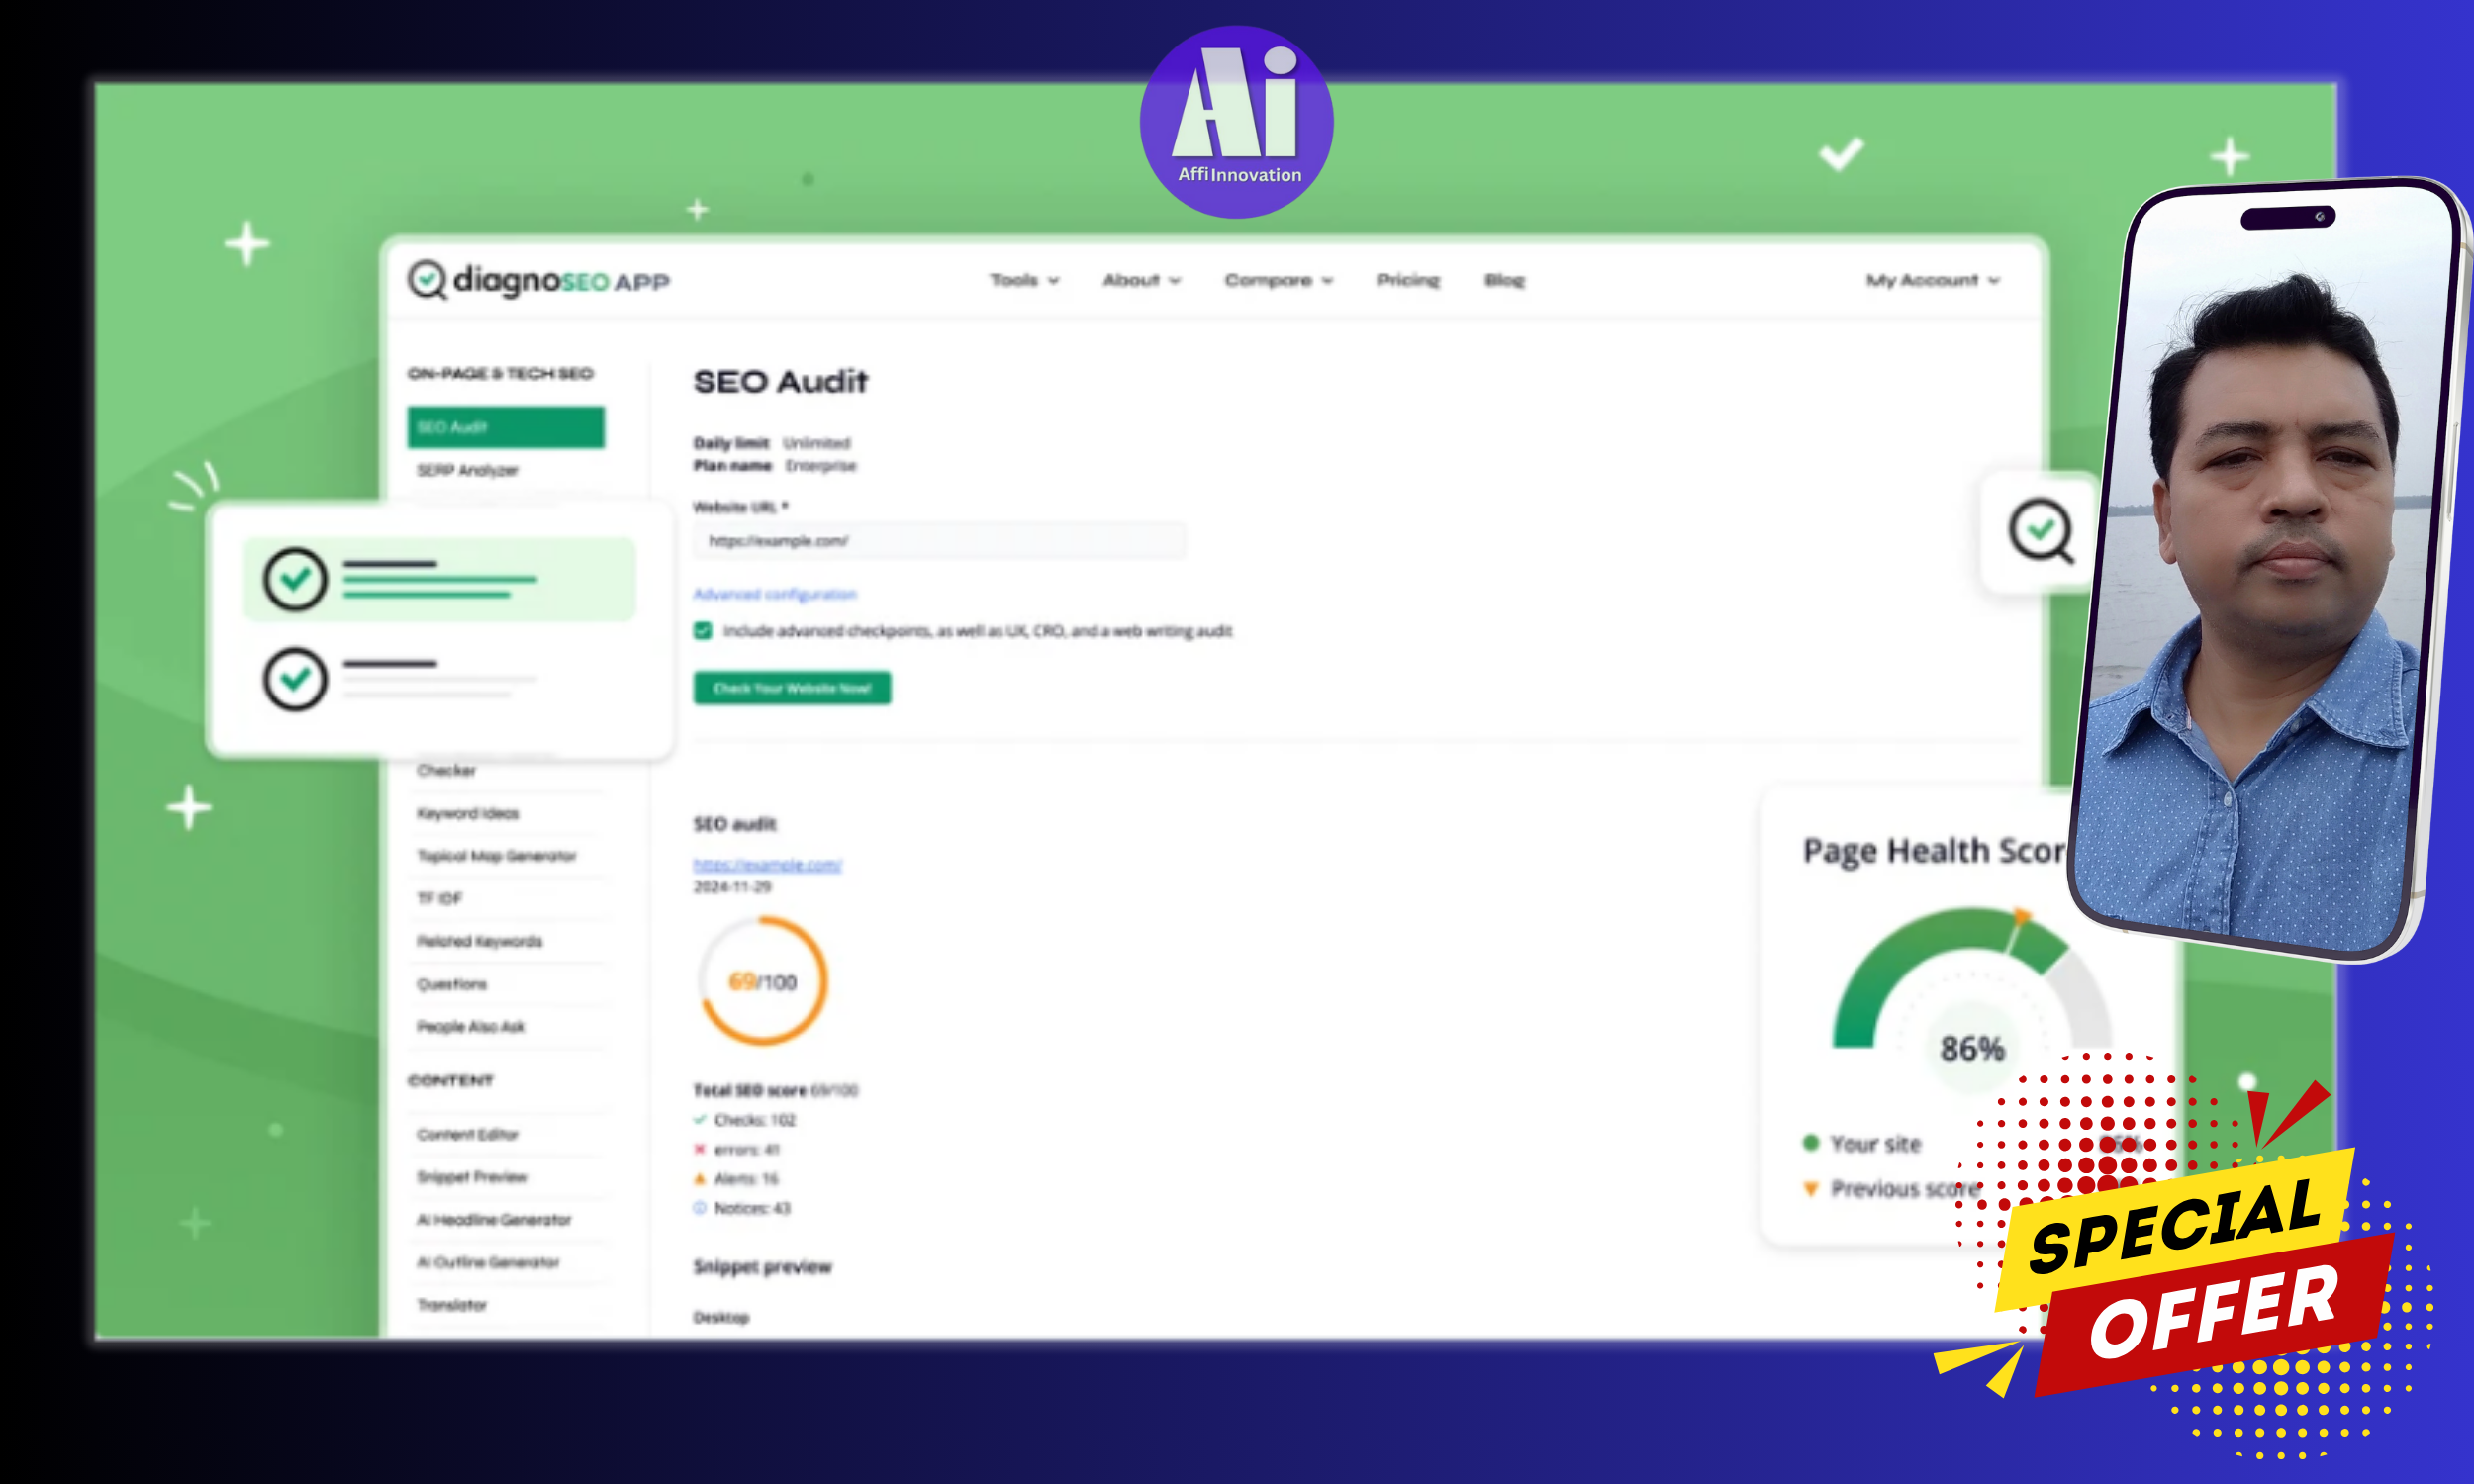
Task: Open SERP Analyzer tool
Action: pos(467,470)
